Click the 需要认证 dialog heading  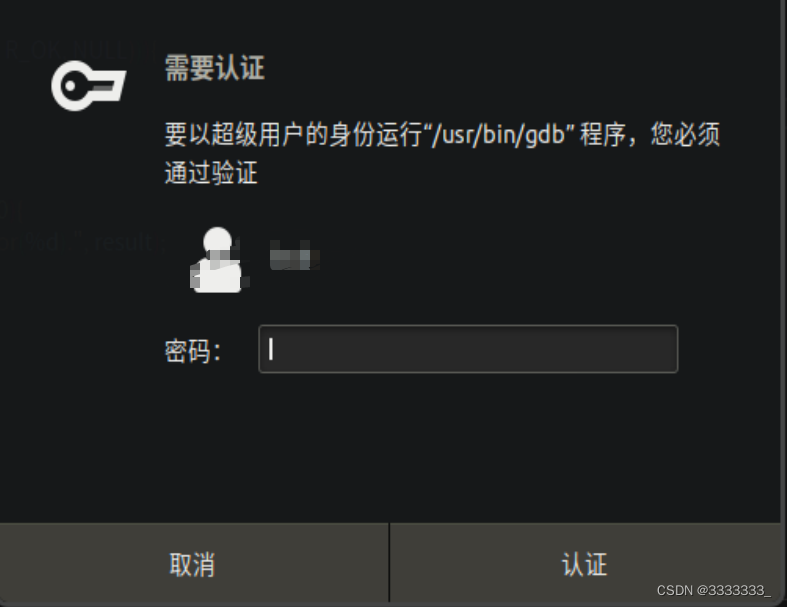pyautogui.click(x=214, y=68)
